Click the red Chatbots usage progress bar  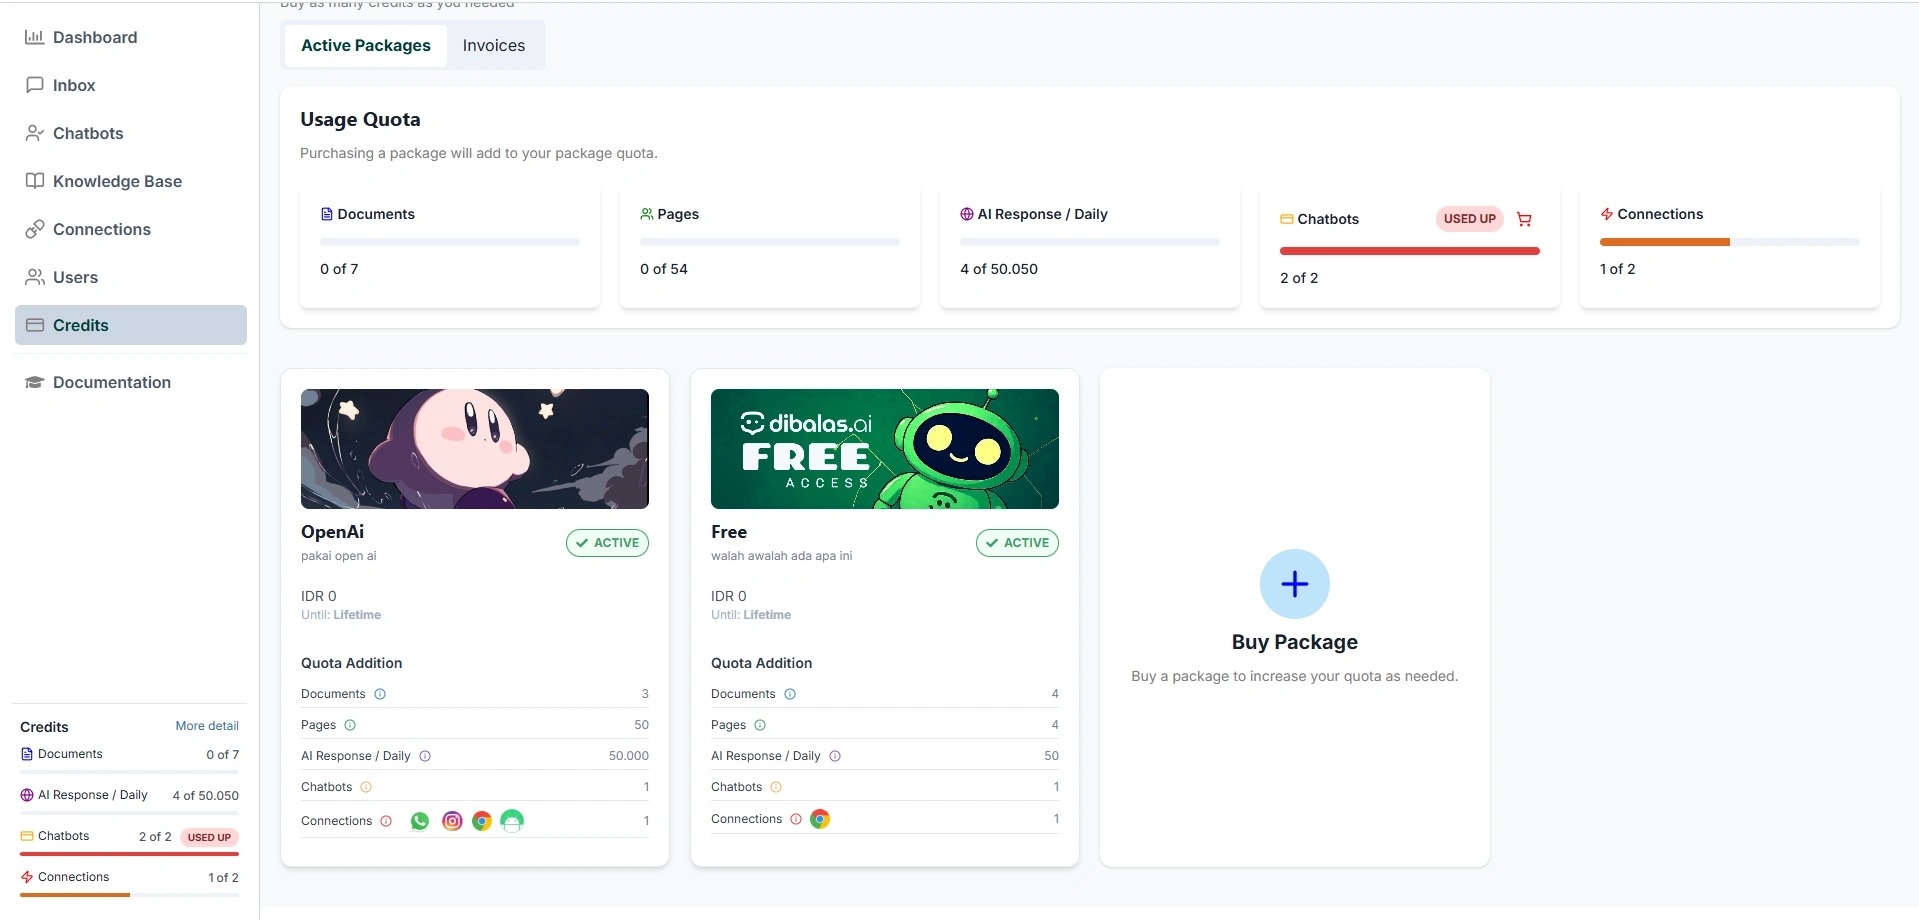(1409, 252)
